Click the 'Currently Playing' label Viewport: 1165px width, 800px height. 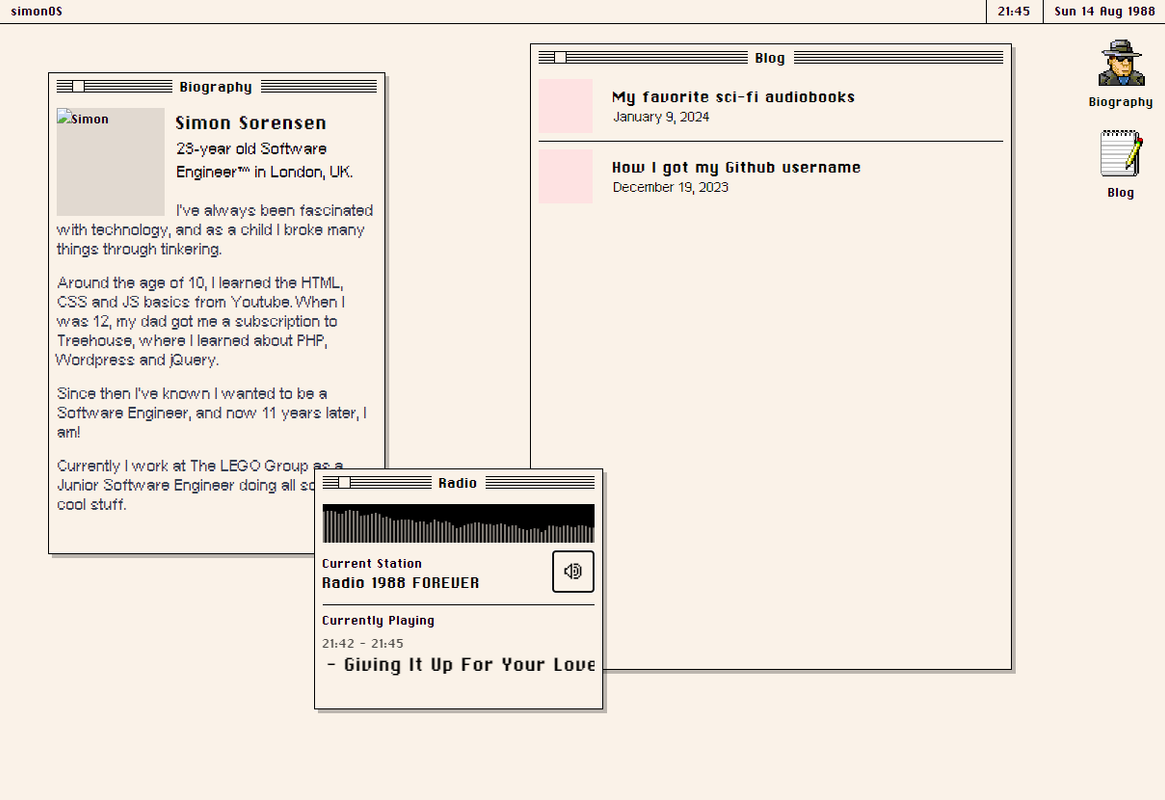click(378, 621)
